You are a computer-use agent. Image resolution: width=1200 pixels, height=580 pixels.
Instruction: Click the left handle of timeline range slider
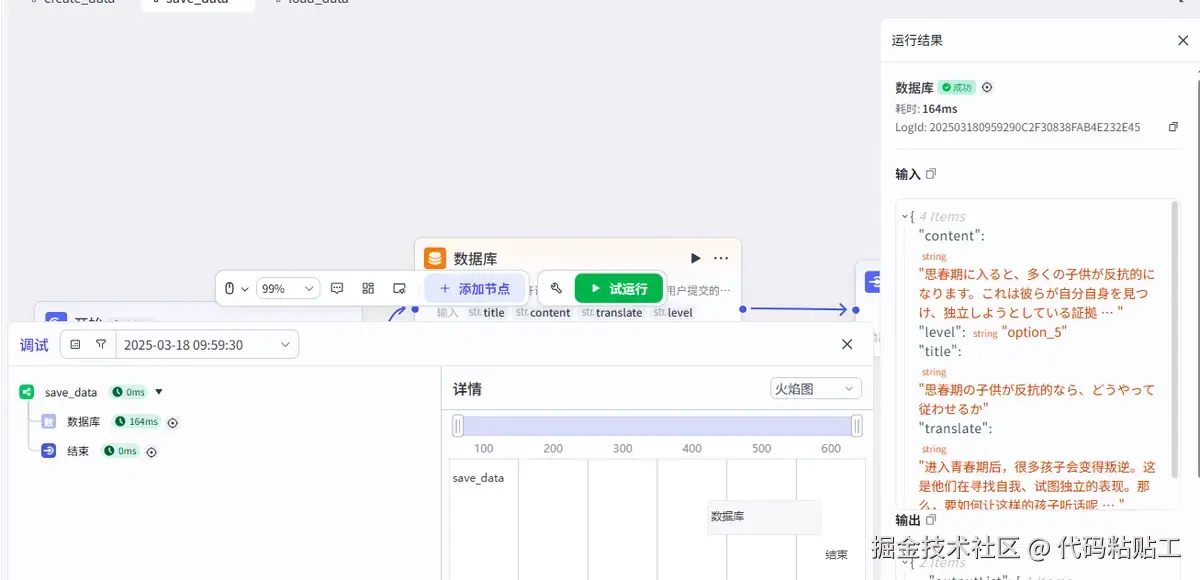pos(458,427)
